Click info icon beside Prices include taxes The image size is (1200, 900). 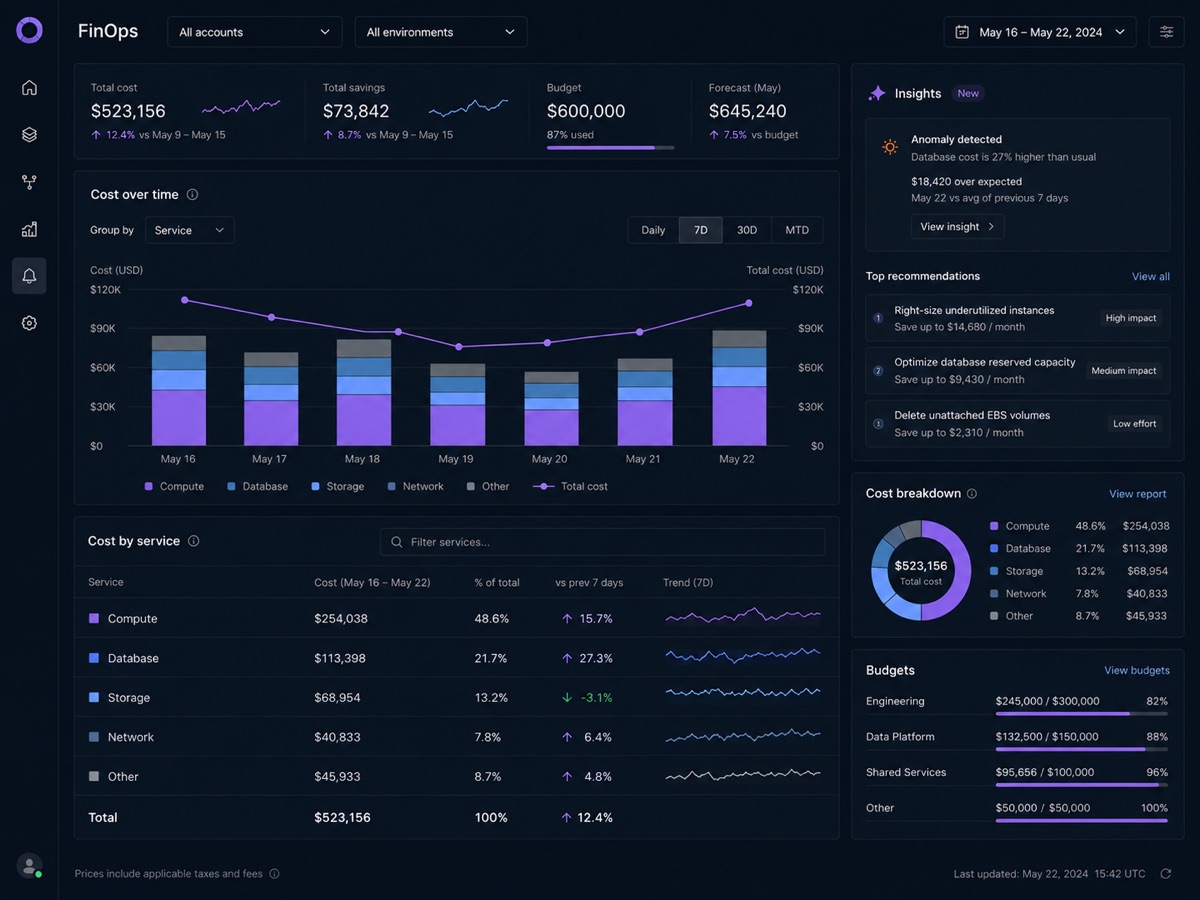274,874
